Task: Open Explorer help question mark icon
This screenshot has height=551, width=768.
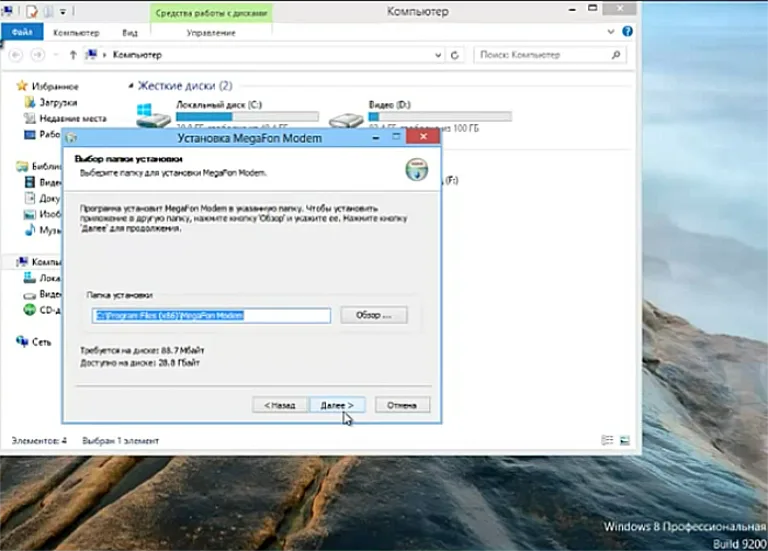Action: 627,31
